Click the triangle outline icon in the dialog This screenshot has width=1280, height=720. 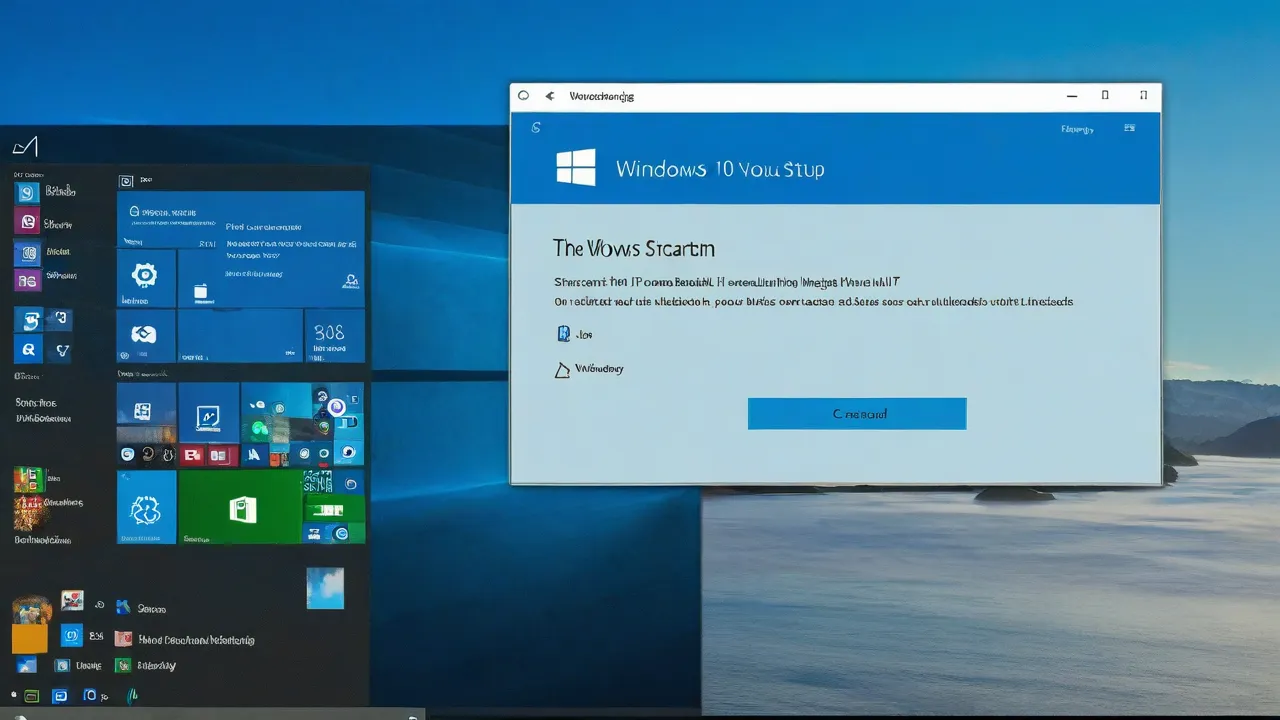(562, 369)
